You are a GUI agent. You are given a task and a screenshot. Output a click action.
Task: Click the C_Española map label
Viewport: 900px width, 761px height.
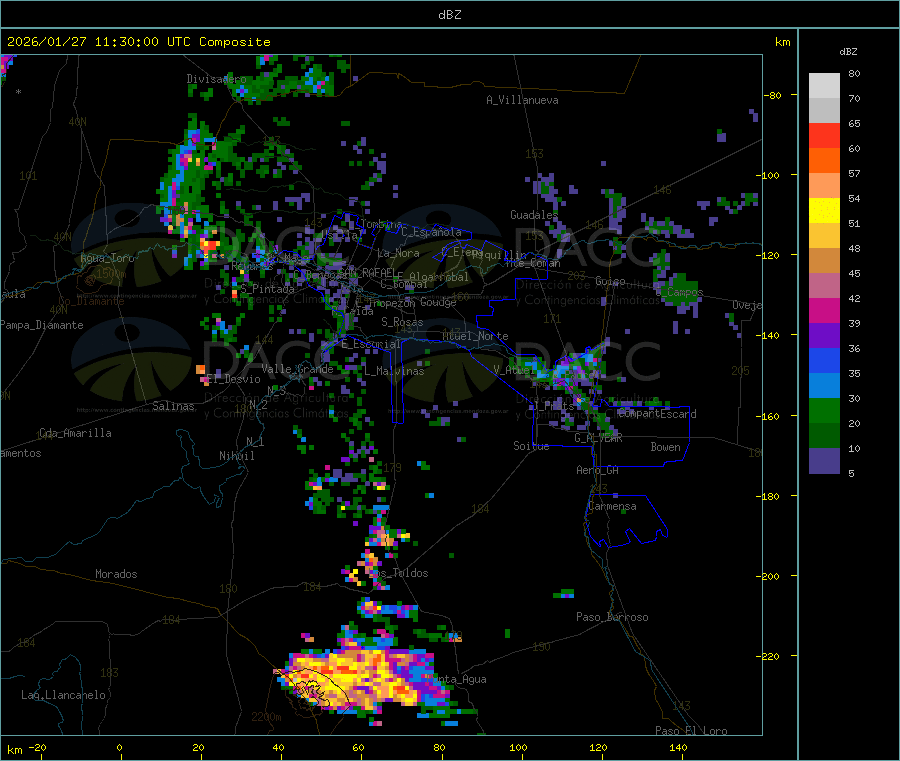(x=431, y=232)
